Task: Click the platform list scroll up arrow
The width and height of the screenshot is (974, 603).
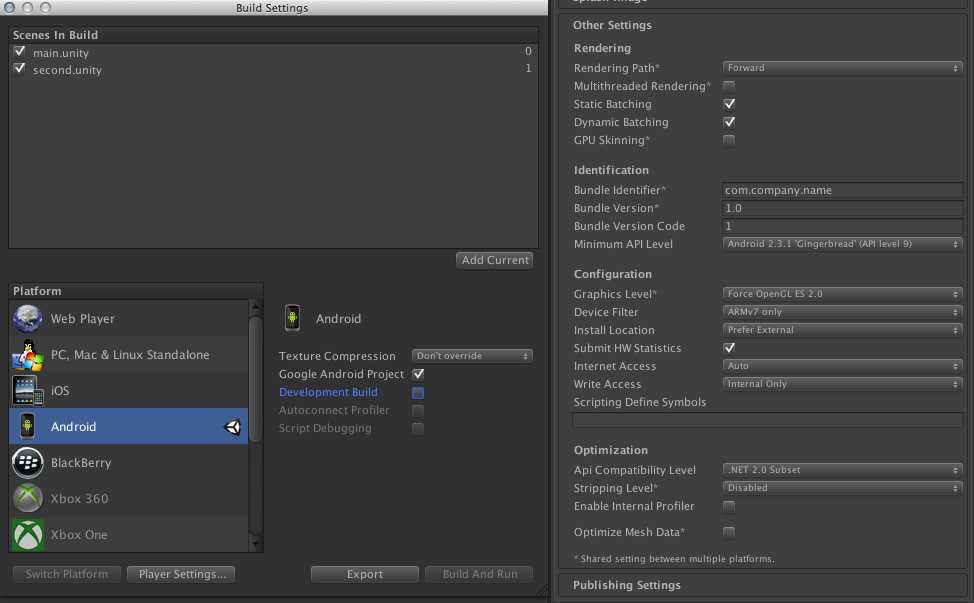Action: click(x=255, y=307)
